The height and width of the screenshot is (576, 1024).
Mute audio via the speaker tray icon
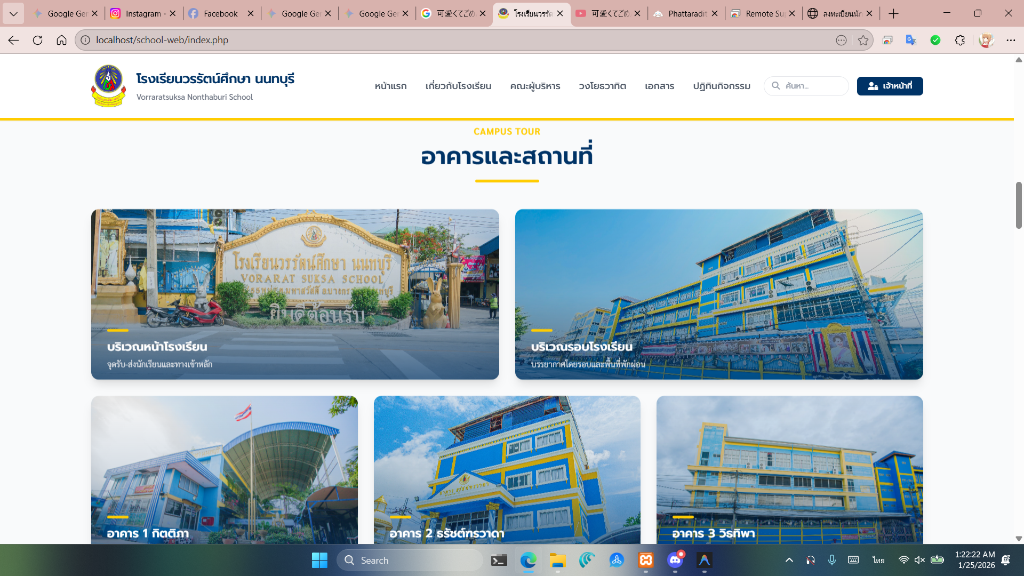point(919,560)
